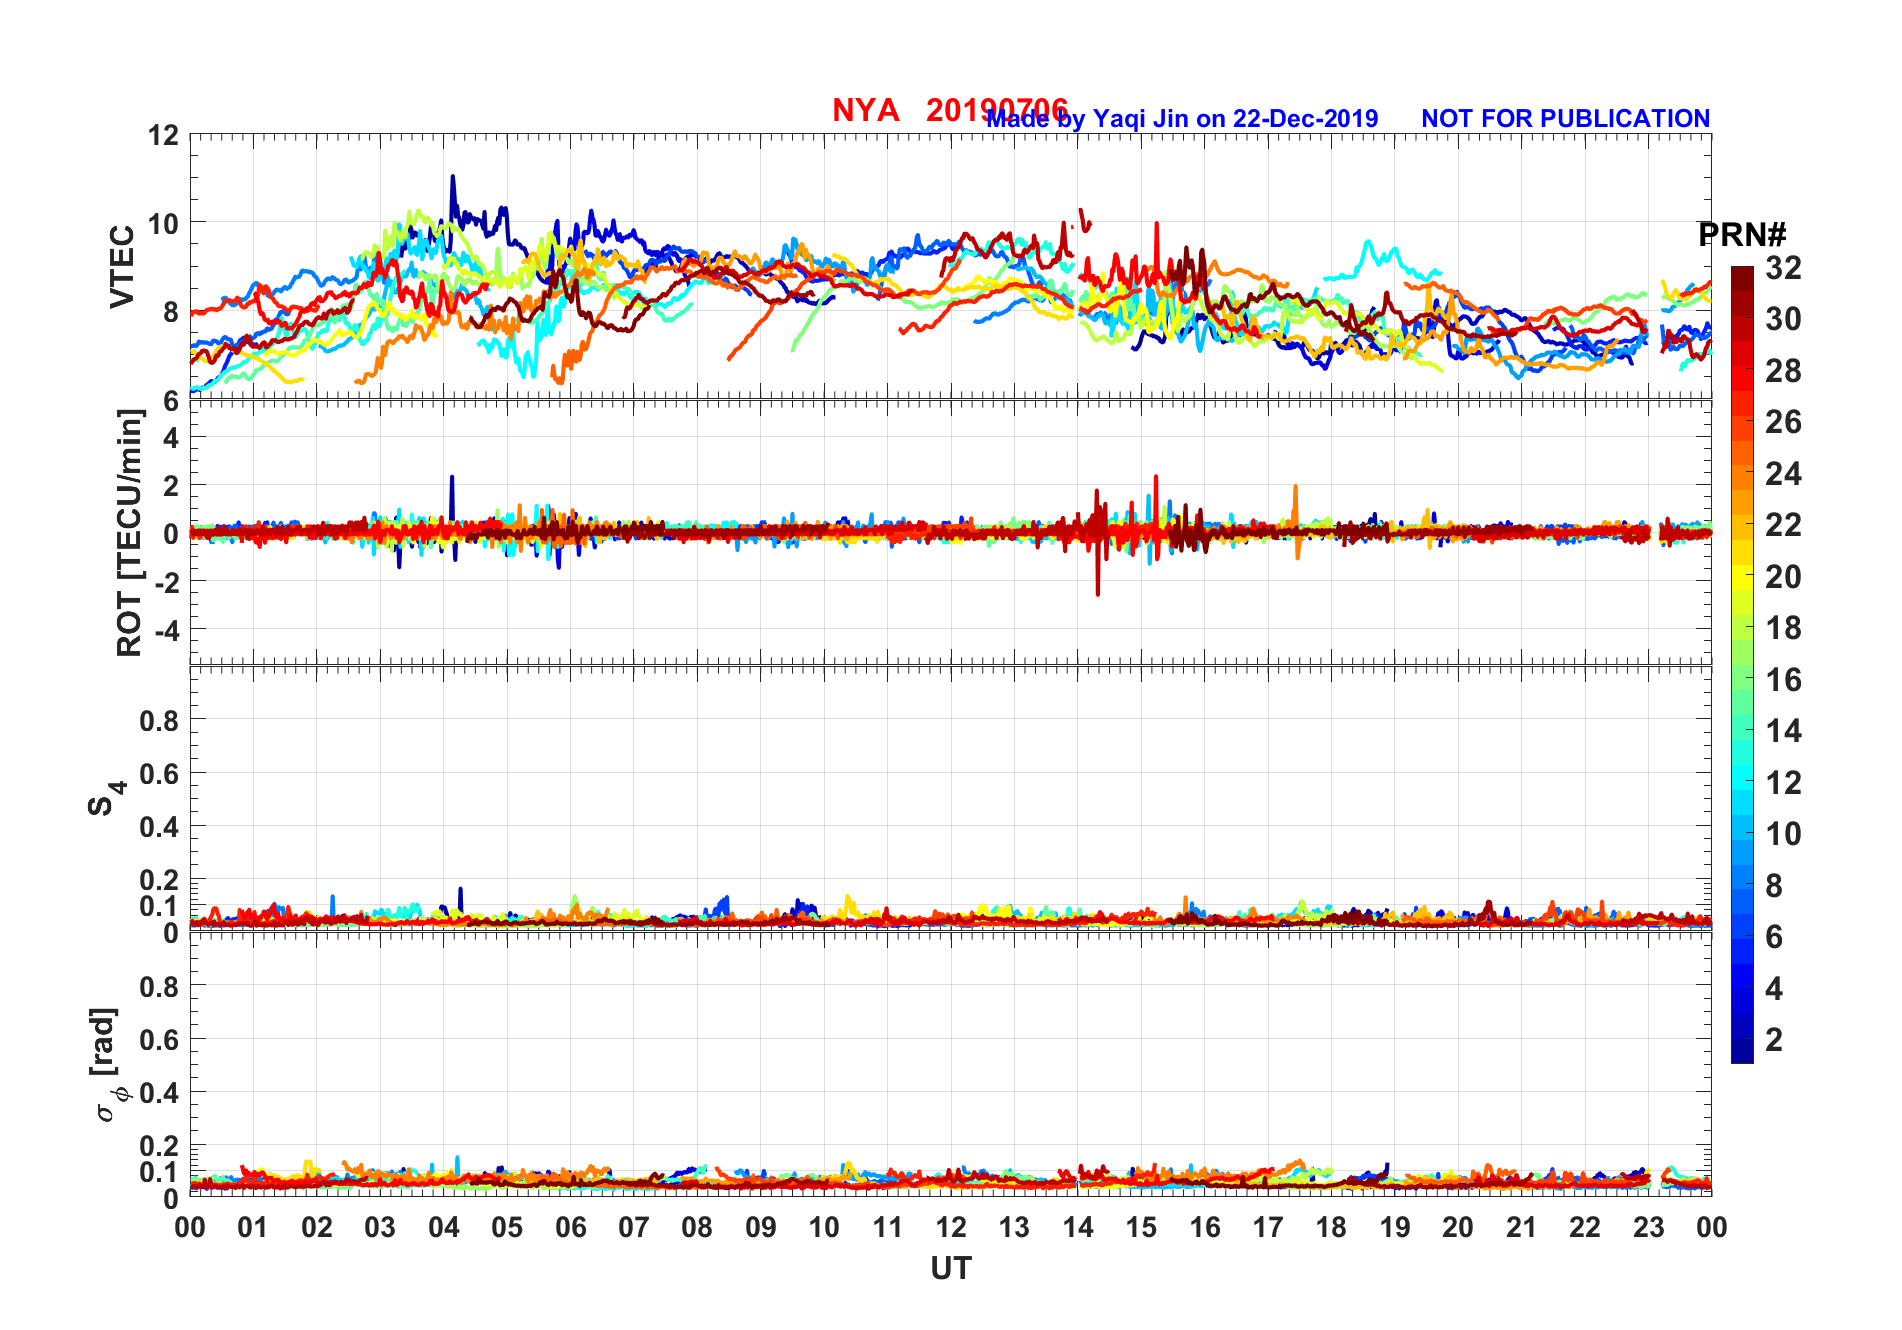Click the "04" hour tick on the UT axis
The height and width of the screenshot is (1330, 1902).
[x=444, y=1227]
